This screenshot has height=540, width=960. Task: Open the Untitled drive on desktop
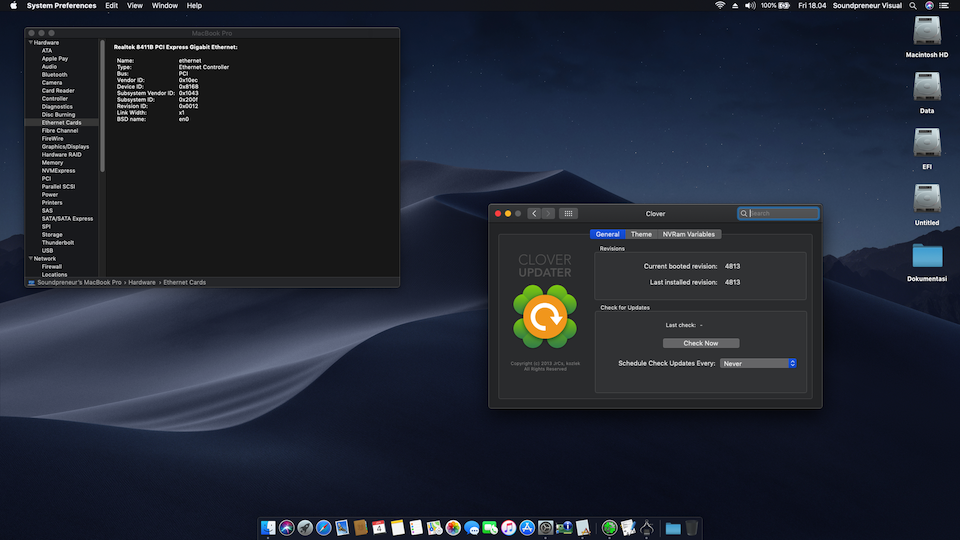pos(927,198)
